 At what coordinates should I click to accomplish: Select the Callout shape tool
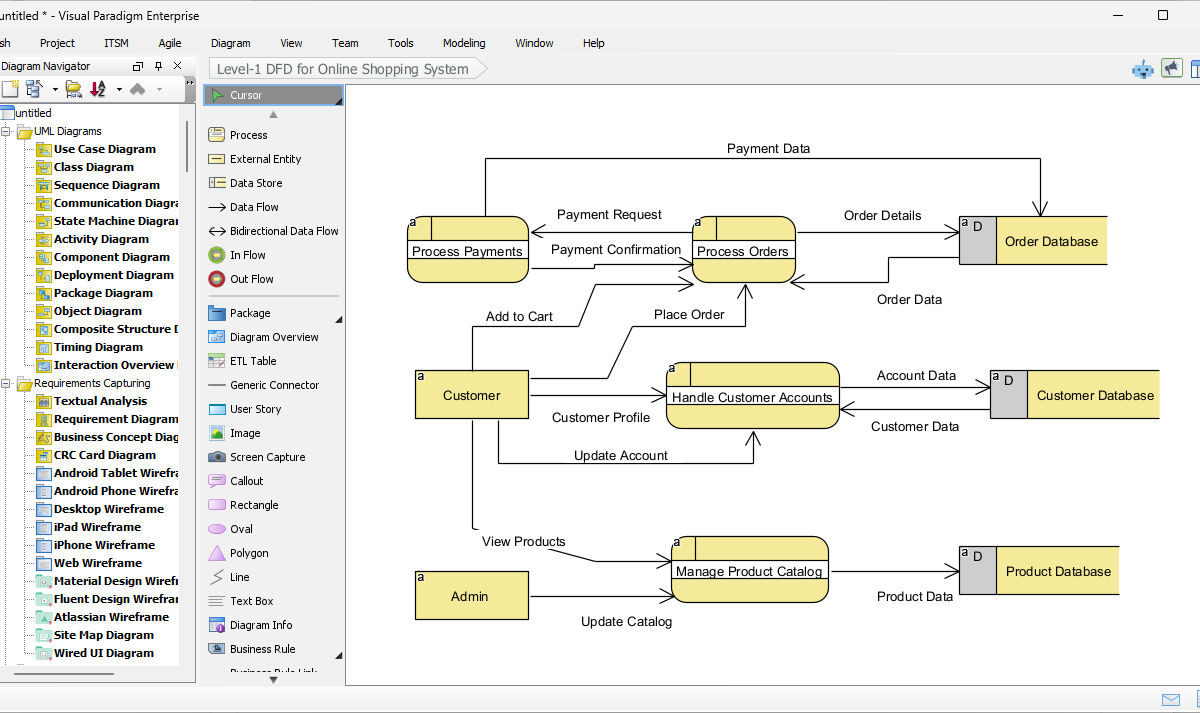(246, 481)
